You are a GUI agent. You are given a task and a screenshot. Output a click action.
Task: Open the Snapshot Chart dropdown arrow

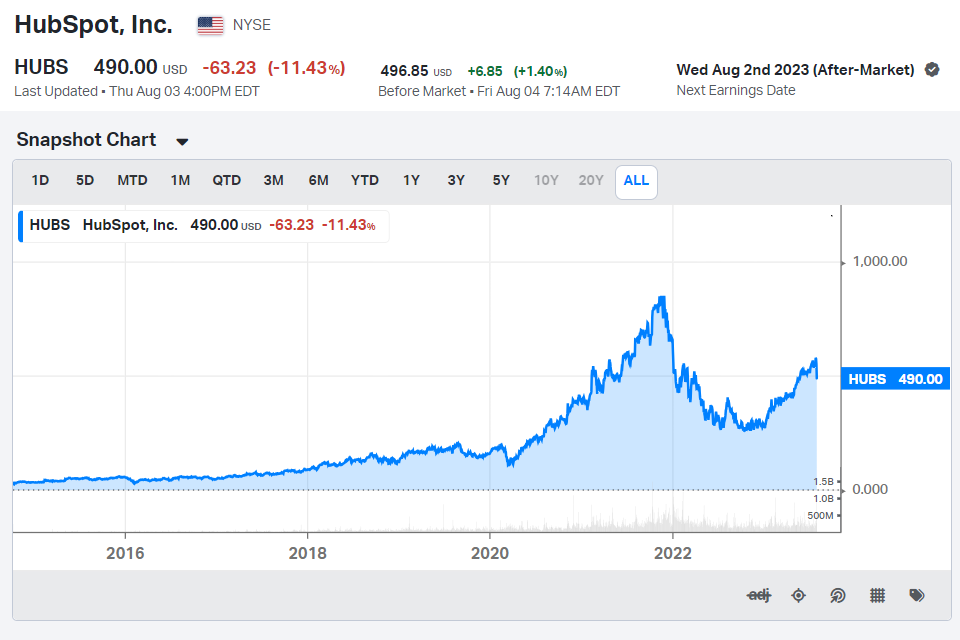182,141
